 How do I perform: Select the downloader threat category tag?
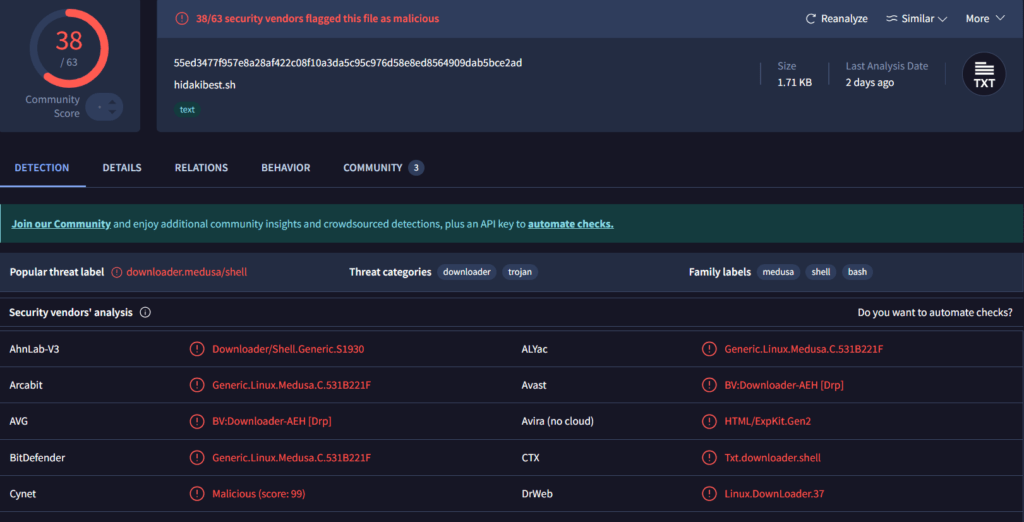pyautogui.click(x=467, y=272)
